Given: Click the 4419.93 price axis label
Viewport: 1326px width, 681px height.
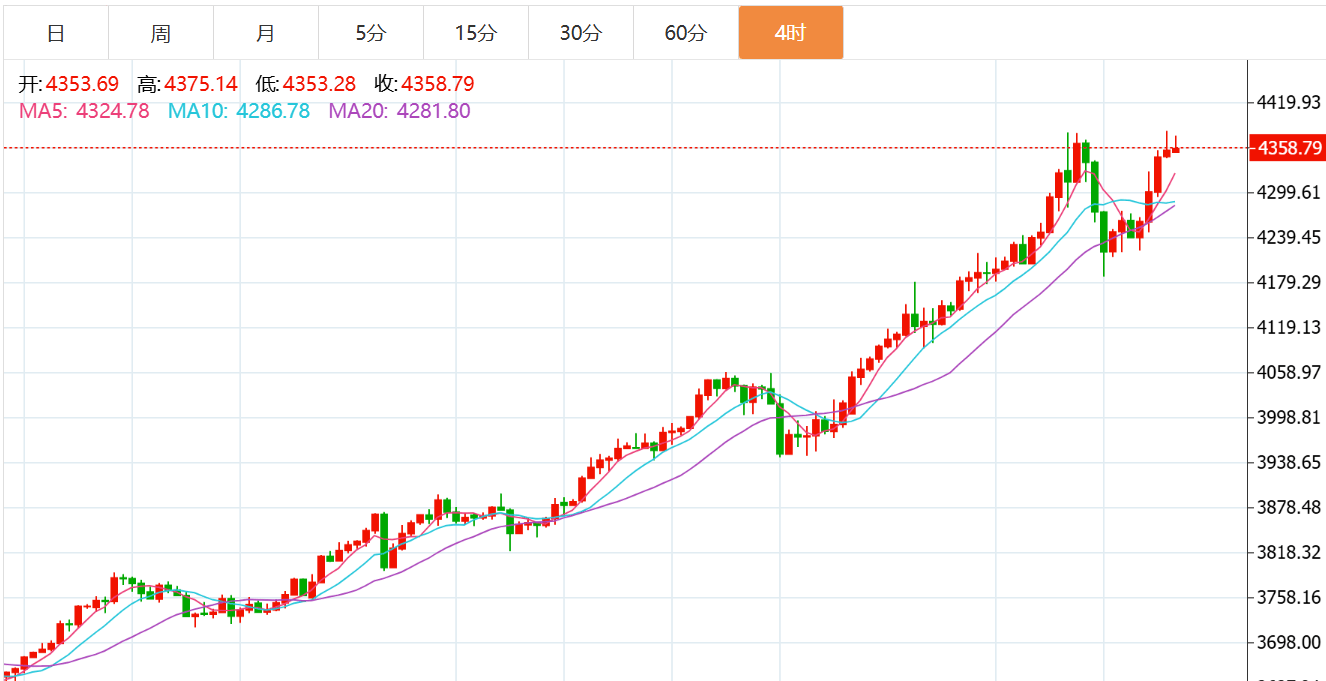Looking at the screenshot, I should tap(1288, 102).
